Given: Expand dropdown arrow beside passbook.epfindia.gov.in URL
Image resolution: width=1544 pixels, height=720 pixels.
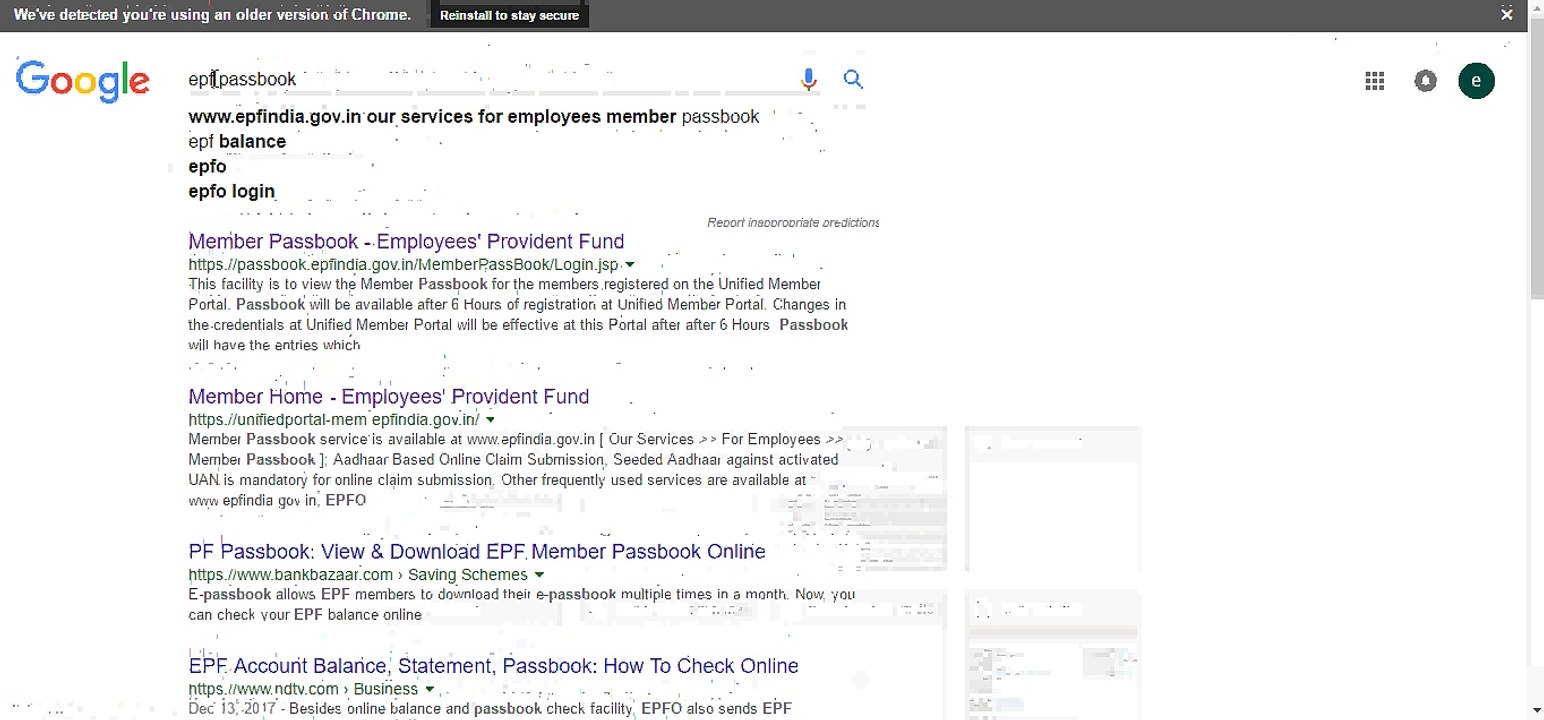Looking at the screenshot, I should tap(629, 265).
